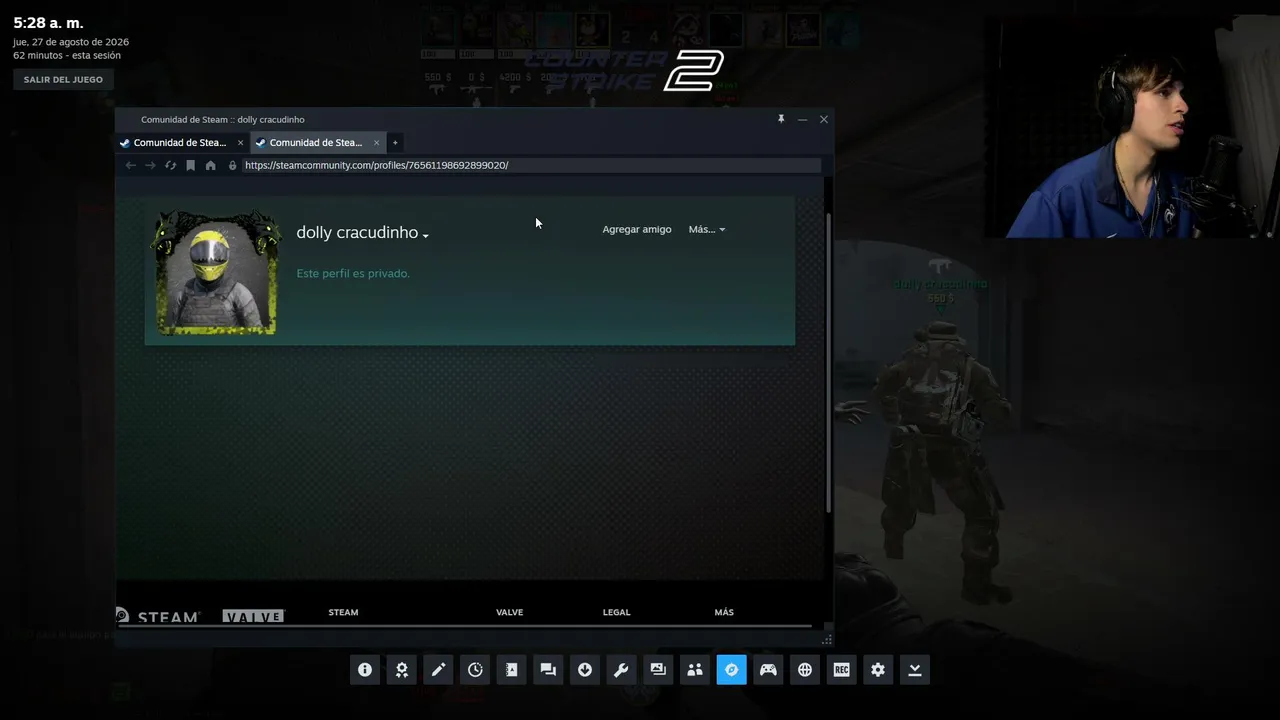The height and width of the screenshot is (720, 1280).
Task: Click the globe icon in overlay toolbar
Action: pos(805,670)
